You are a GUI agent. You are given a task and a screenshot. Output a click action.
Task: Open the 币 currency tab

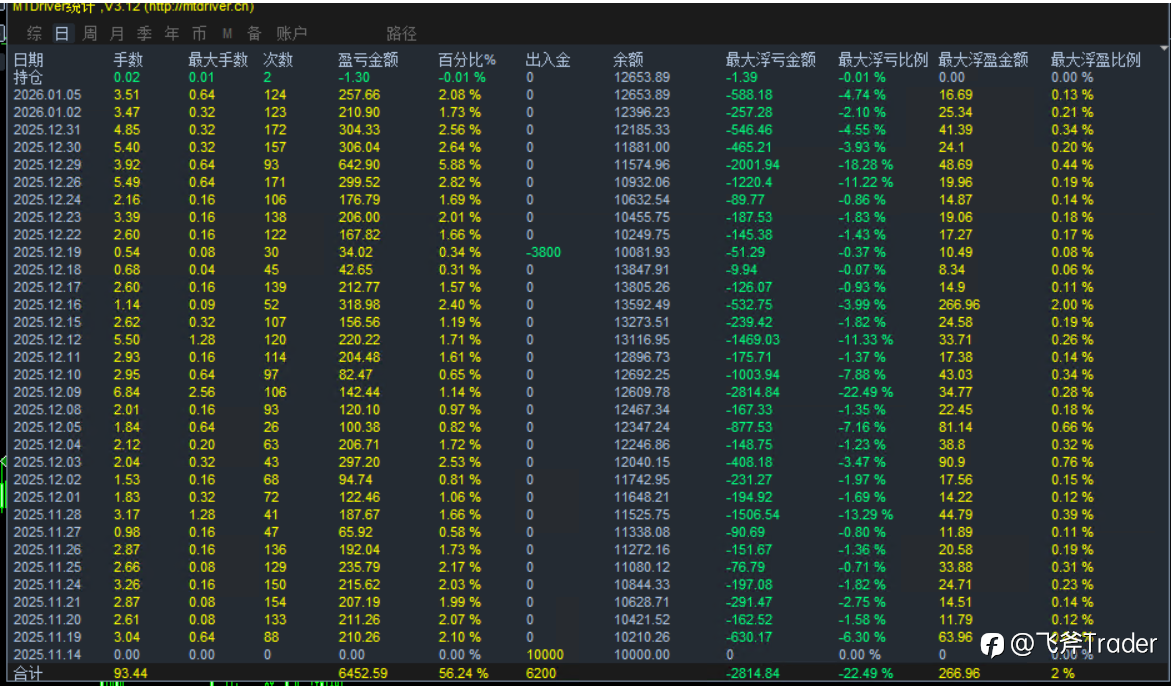click(x=199, y=33)
